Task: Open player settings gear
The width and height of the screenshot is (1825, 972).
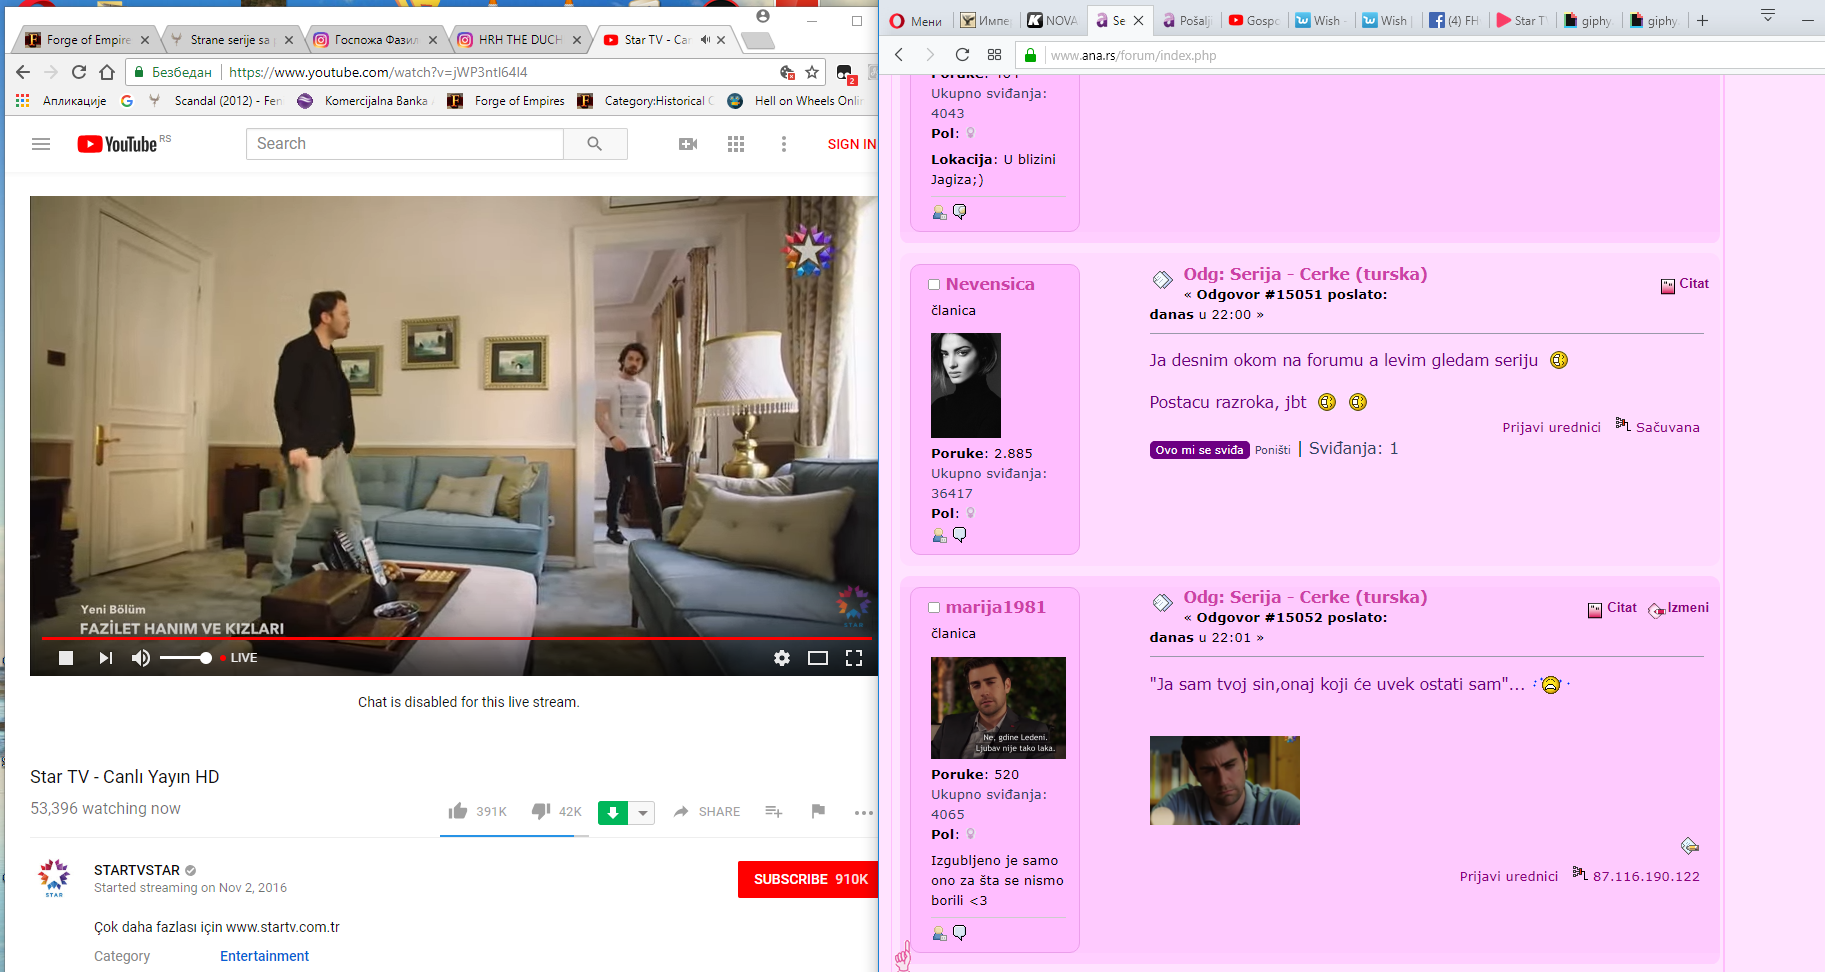Action: (782, 658)
